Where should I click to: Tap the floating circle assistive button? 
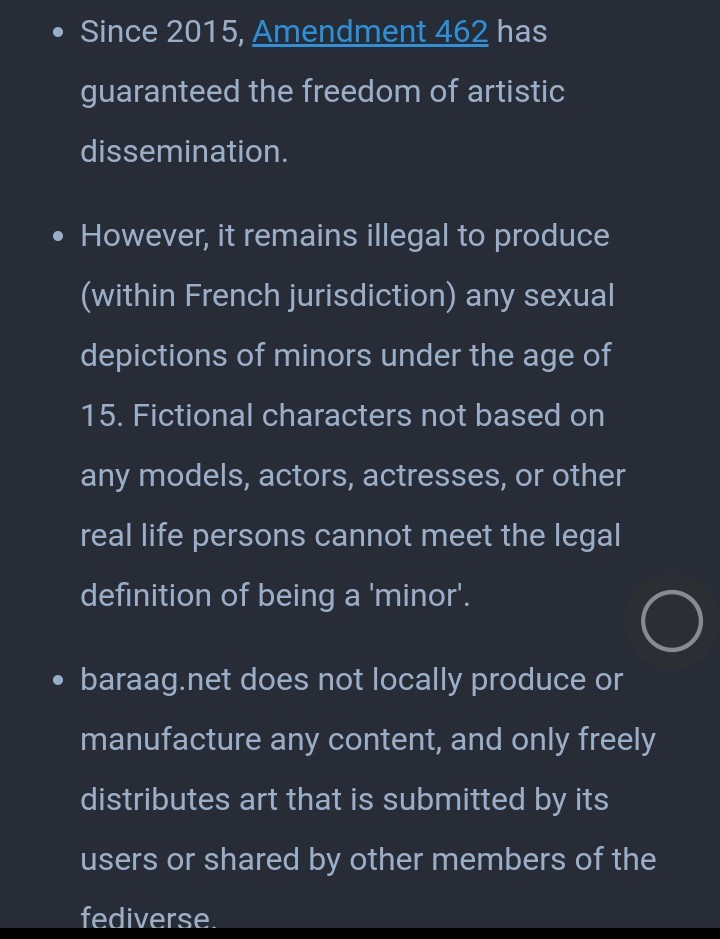click(671, 620)
